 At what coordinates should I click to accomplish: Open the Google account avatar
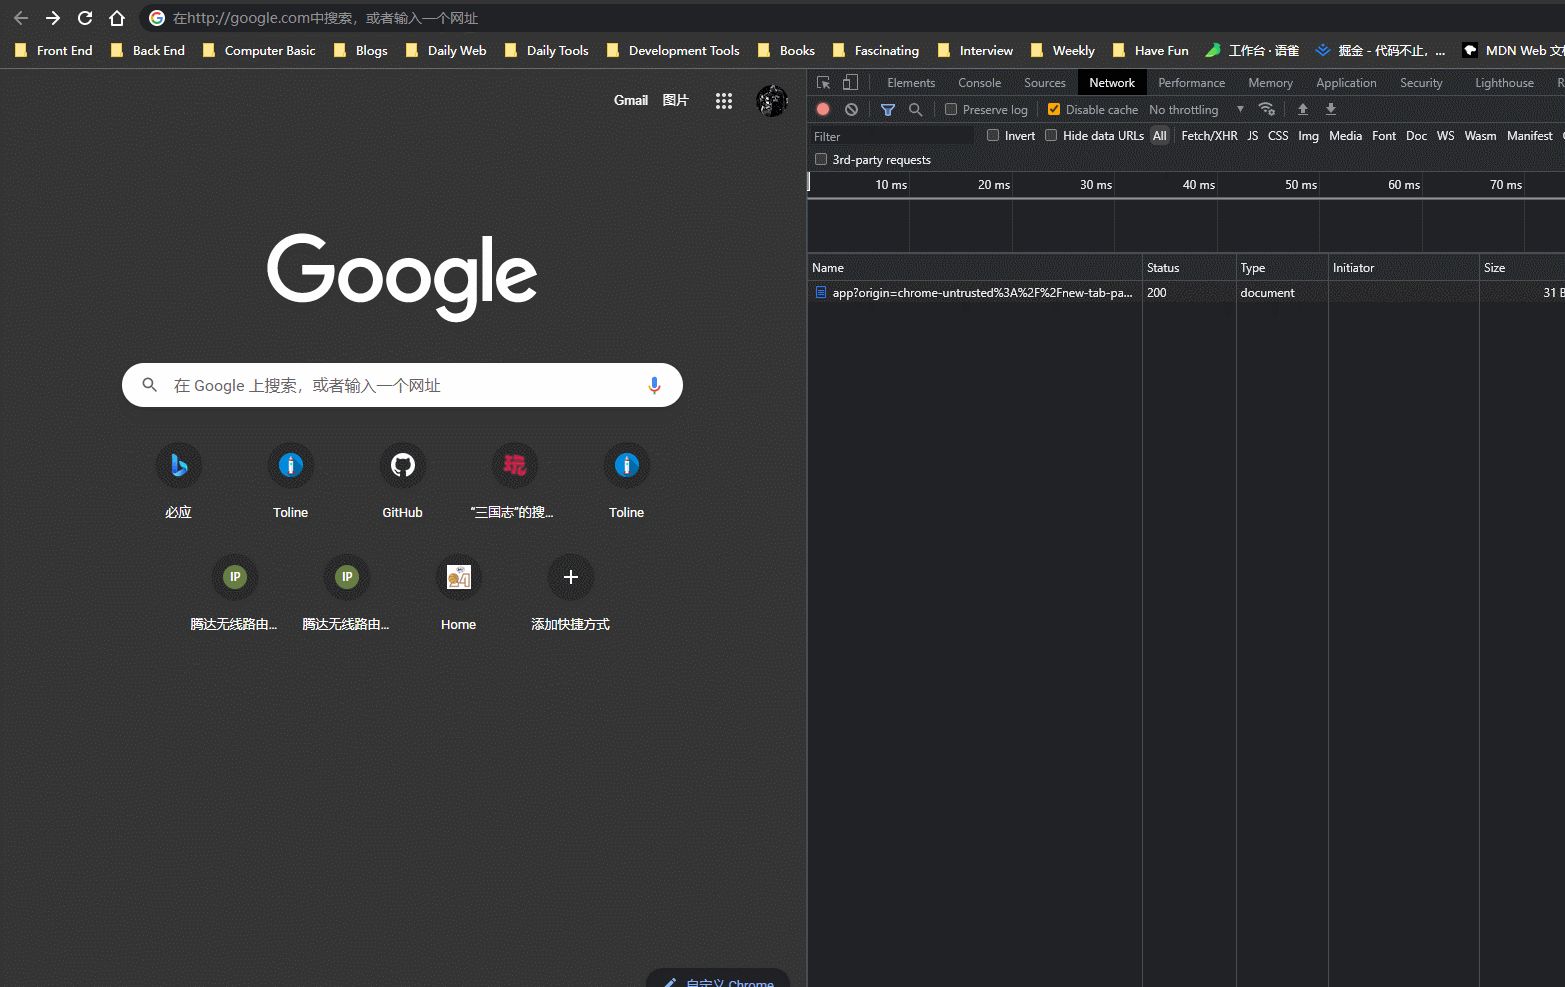(772, 100)
